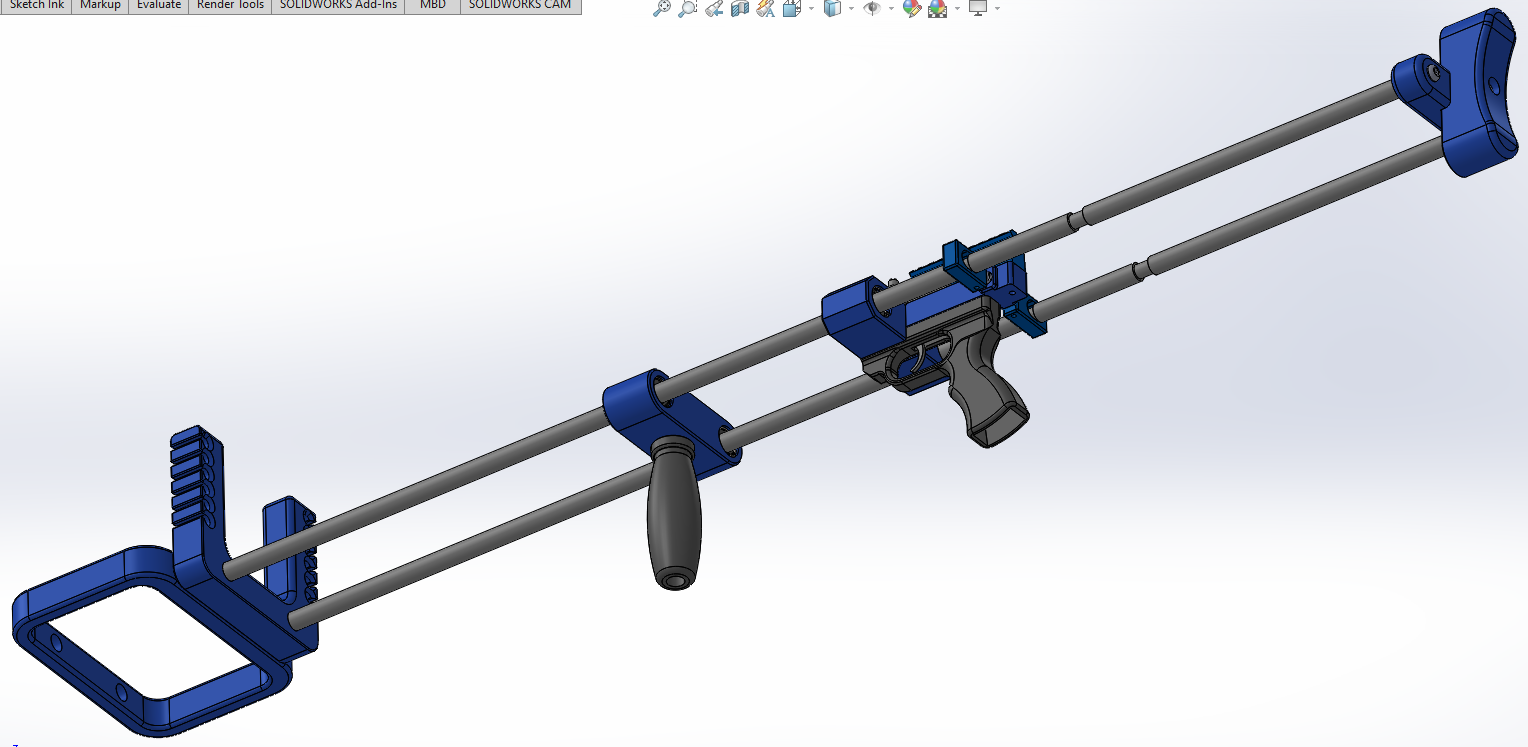
Task: Open the Render Tools tab
Action: 230,5
